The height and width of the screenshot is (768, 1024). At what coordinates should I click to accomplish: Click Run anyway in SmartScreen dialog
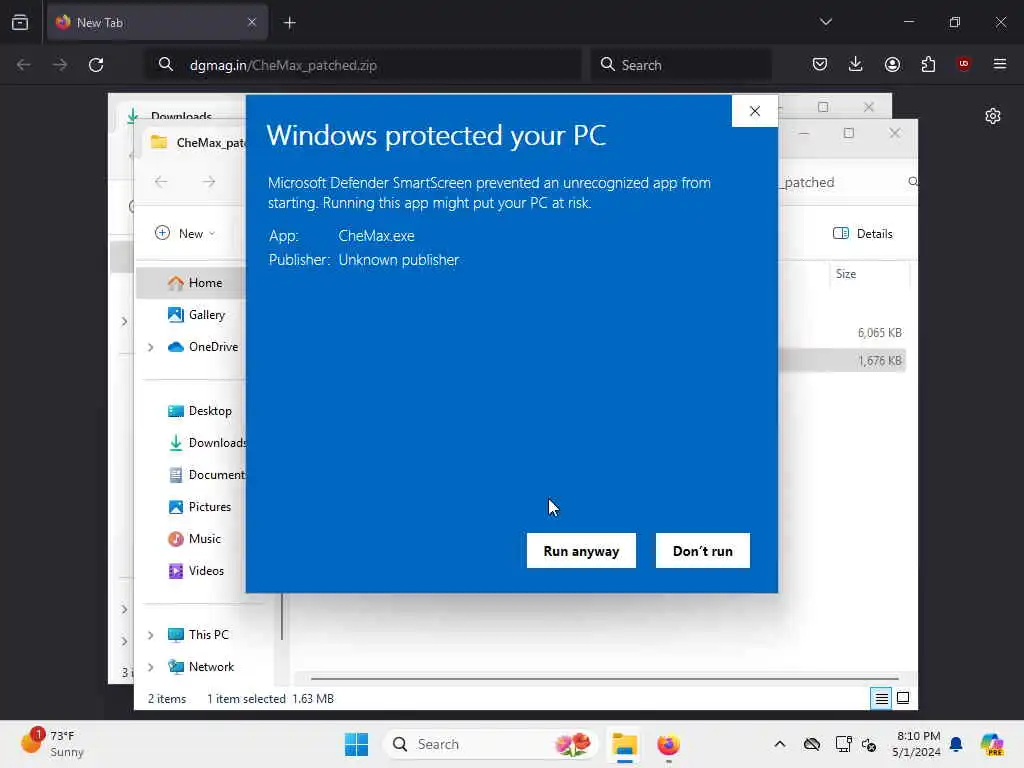581,551
